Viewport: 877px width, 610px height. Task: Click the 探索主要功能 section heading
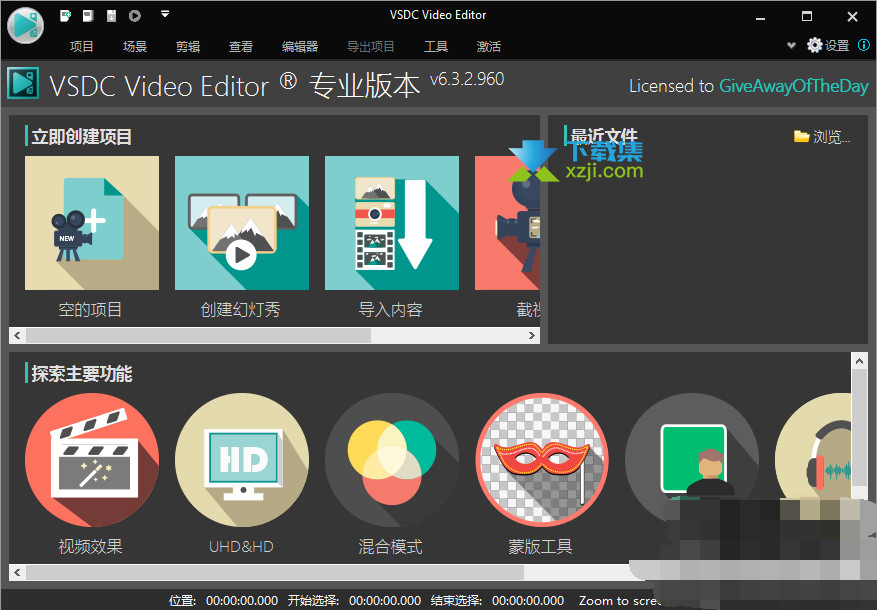pos(82,373)
